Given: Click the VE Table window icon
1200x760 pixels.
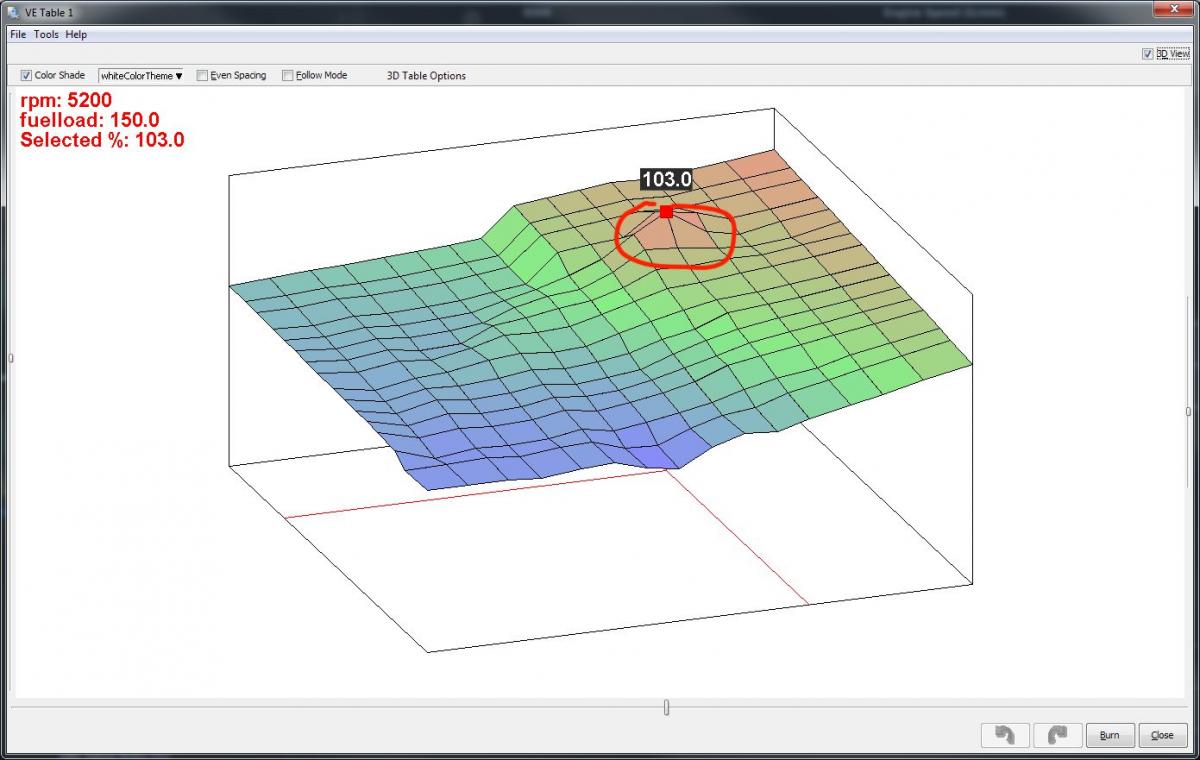Looking at the screenshot, I should point(12,12).
